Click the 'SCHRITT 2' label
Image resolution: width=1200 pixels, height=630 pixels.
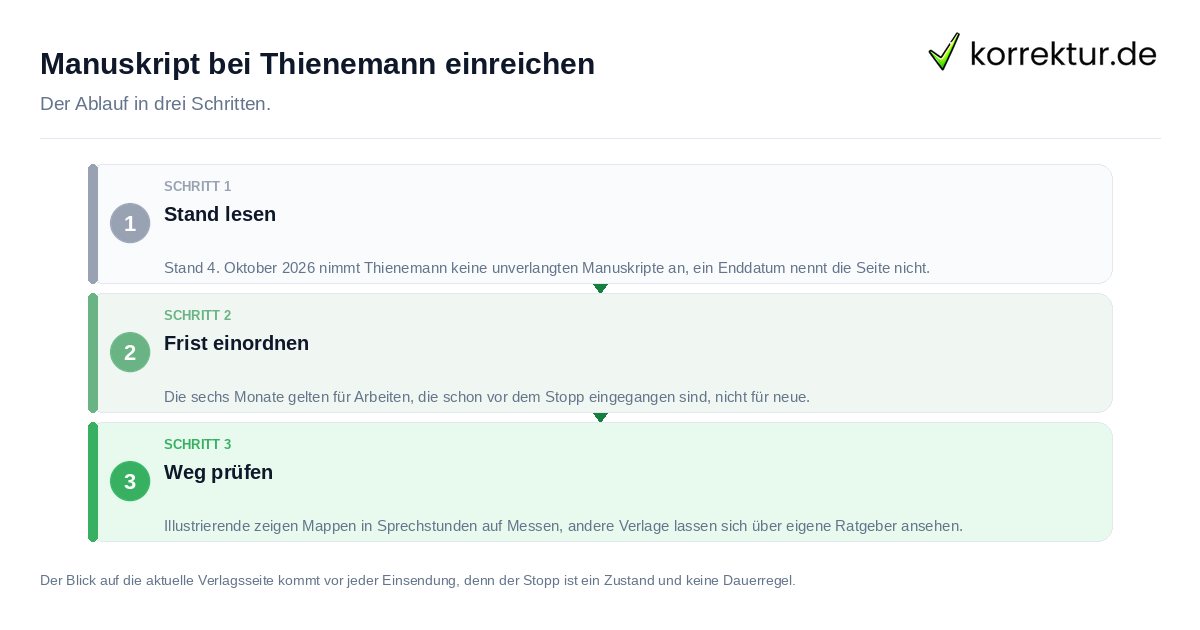pyautogui.click(x=198, y=316)
